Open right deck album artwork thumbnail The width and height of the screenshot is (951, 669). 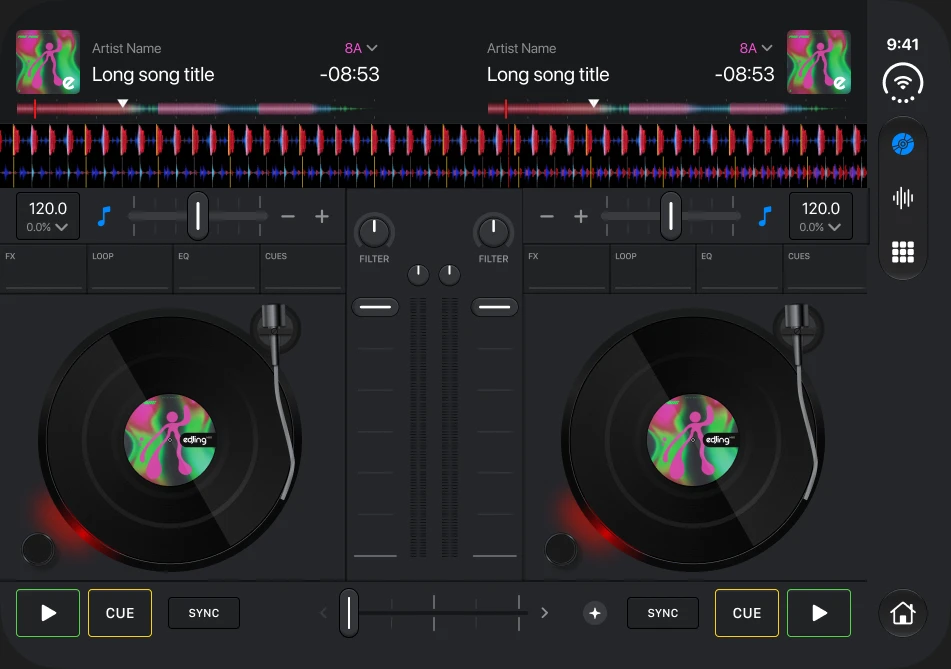click(819, 62)
